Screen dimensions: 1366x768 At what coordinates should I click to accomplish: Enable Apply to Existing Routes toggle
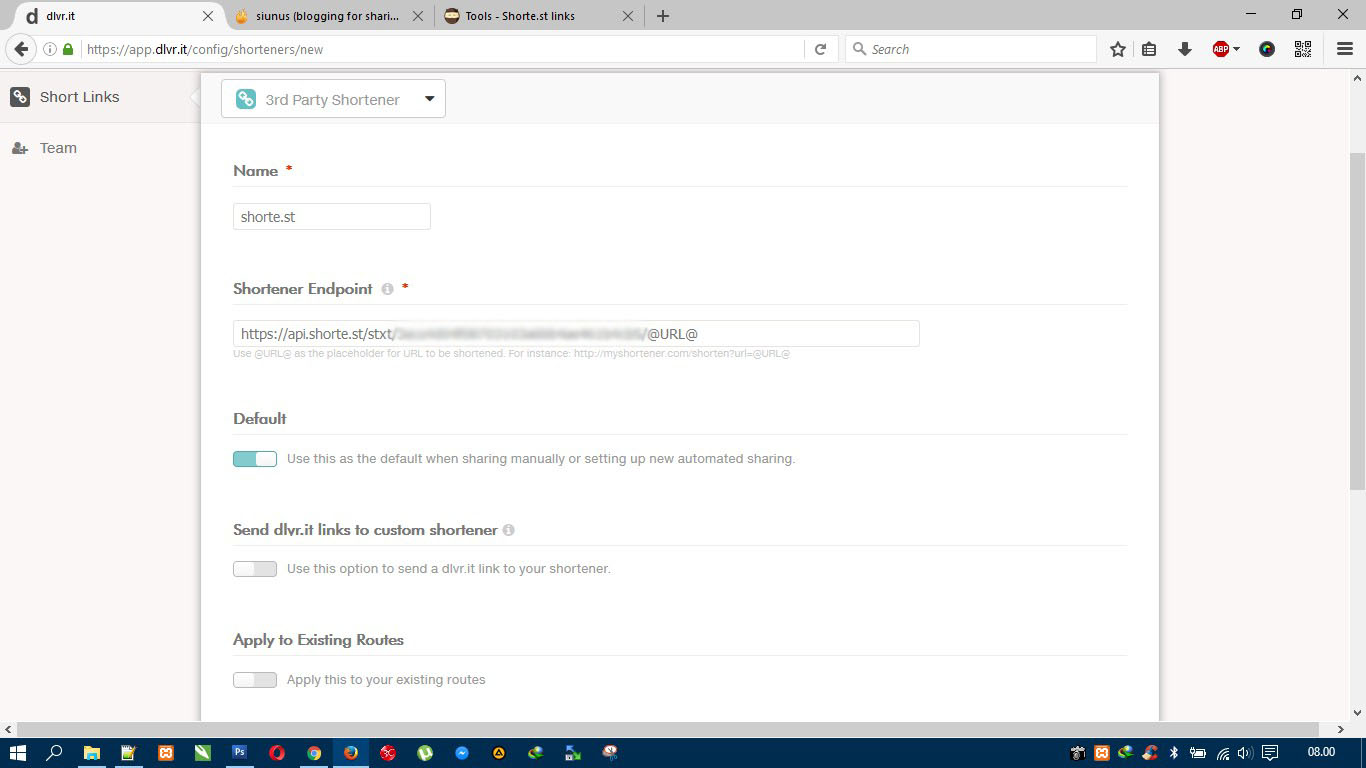coord(255,680)
